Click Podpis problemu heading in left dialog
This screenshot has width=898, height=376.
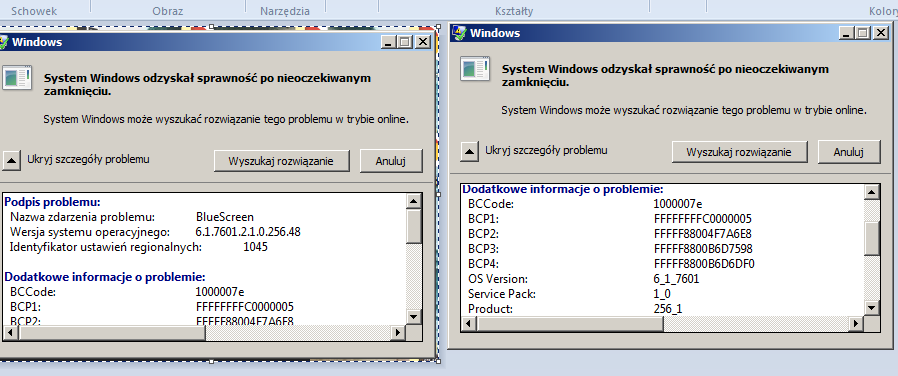pyautogui.click(x=53, y=201)
